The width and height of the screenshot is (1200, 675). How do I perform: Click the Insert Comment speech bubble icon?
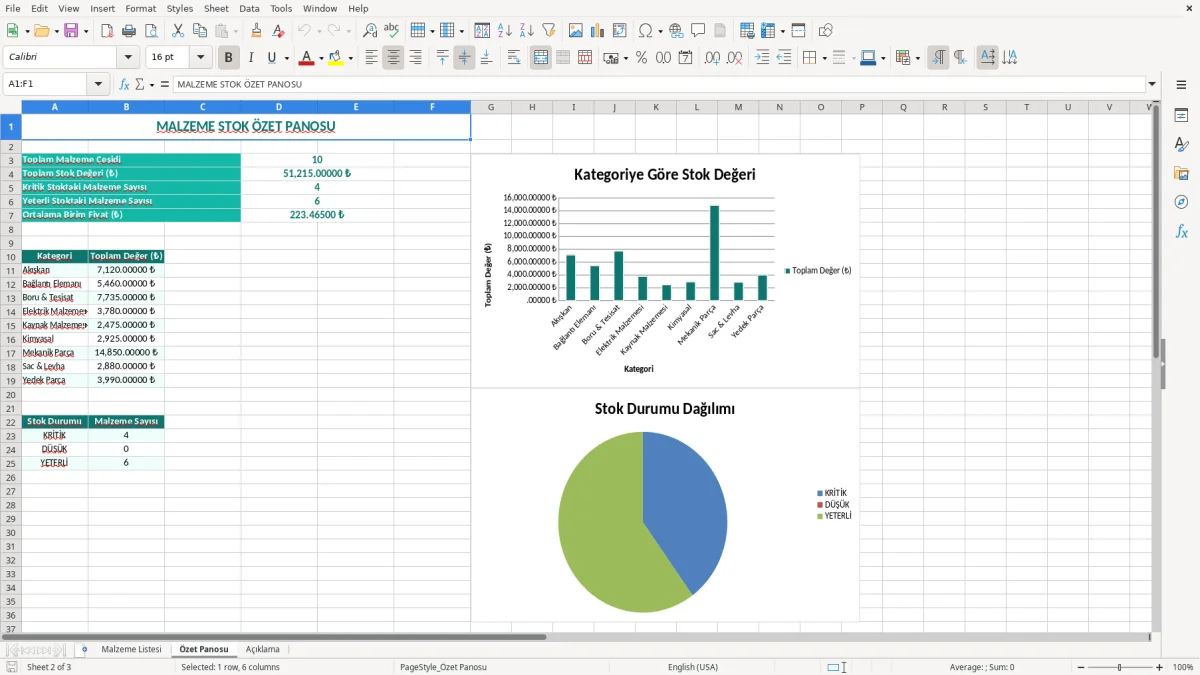point(698,31)
